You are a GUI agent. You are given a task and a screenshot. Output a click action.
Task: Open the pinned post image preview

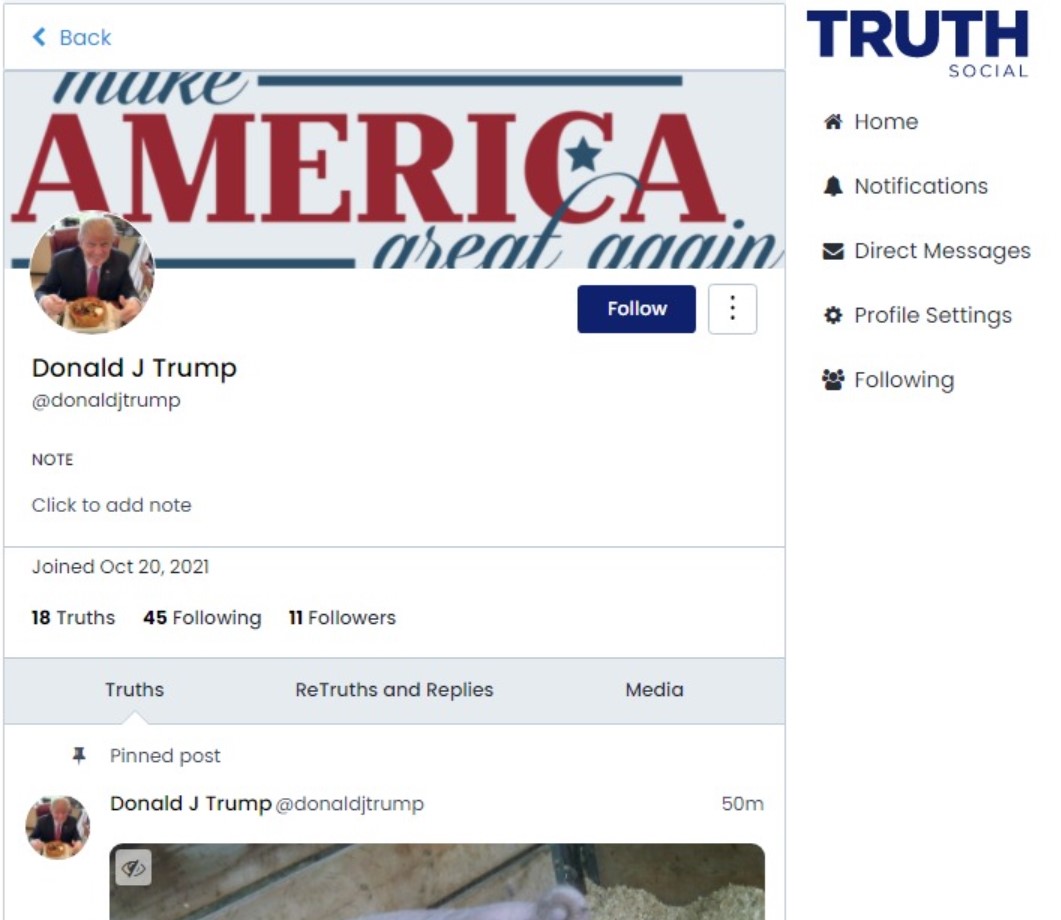point(437,881)
